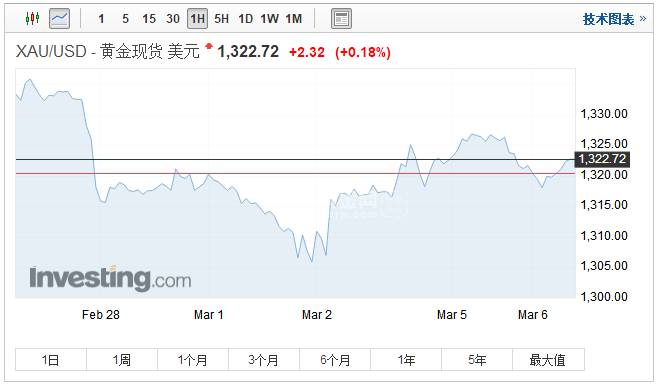The image size is (657, 386).
Task: Switch to 1D interval
Action: tap(246, 19)
